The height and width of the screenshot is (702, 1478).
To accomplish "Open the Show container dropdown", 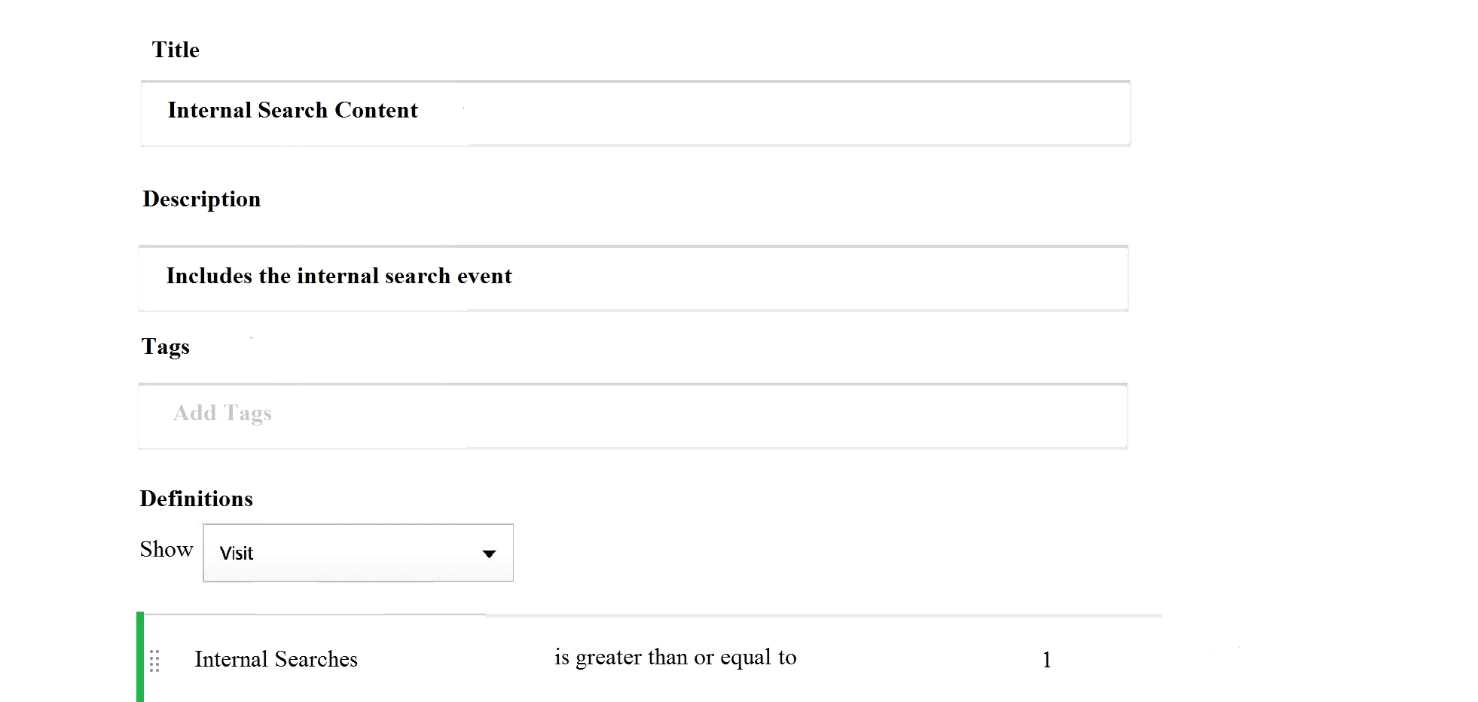I will (x=357, y=553).
